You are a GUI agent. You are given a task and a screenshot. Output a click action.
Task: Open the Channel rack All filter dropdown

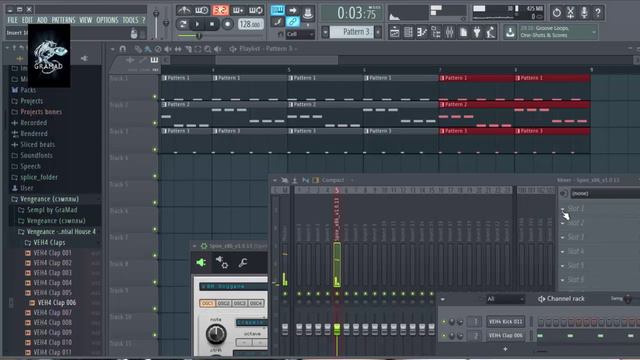pos(505,299)
